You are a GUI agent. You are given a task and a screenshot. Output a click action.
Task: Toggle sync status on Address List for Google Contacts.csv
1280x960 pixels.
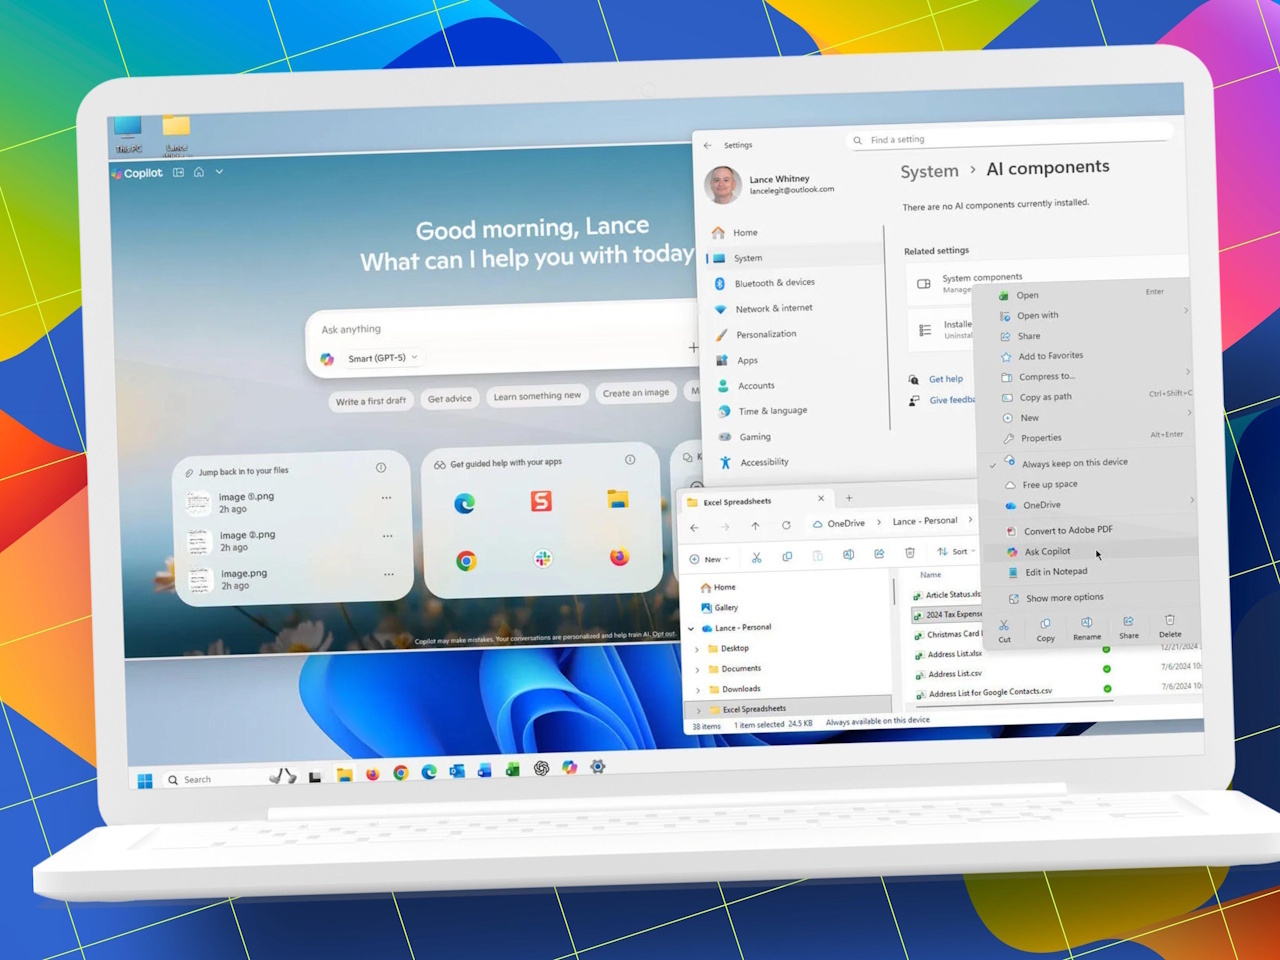coord(1106,689)
